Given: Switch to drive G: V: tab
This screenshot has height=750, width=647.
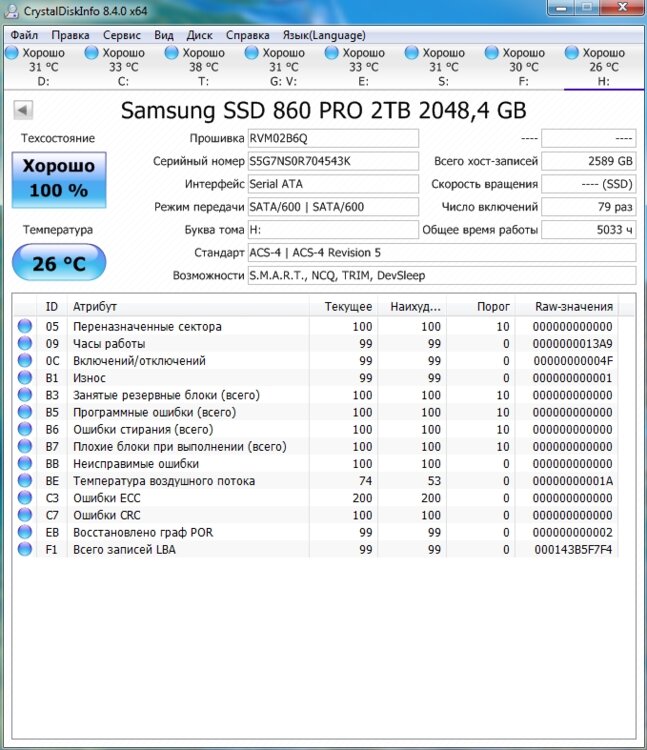Looking at the screenshot, I should (x=283, y=67).
